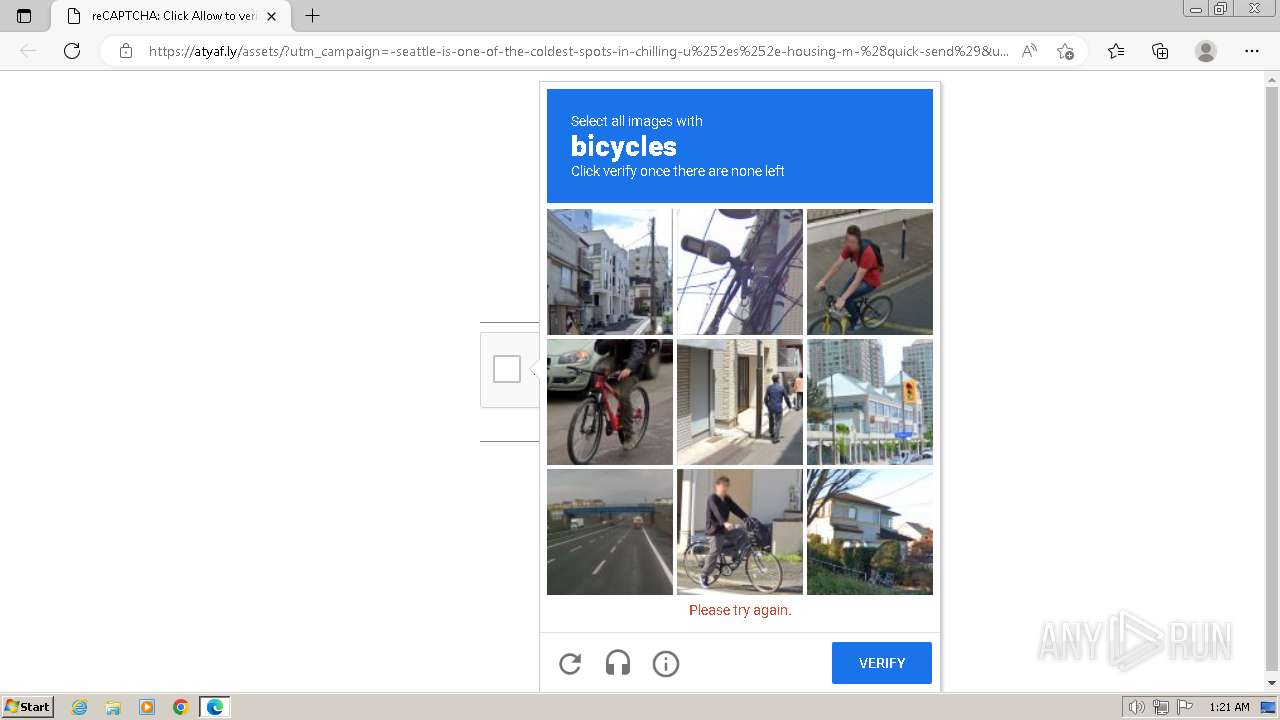Refresh the browser page

click(72, 51)
